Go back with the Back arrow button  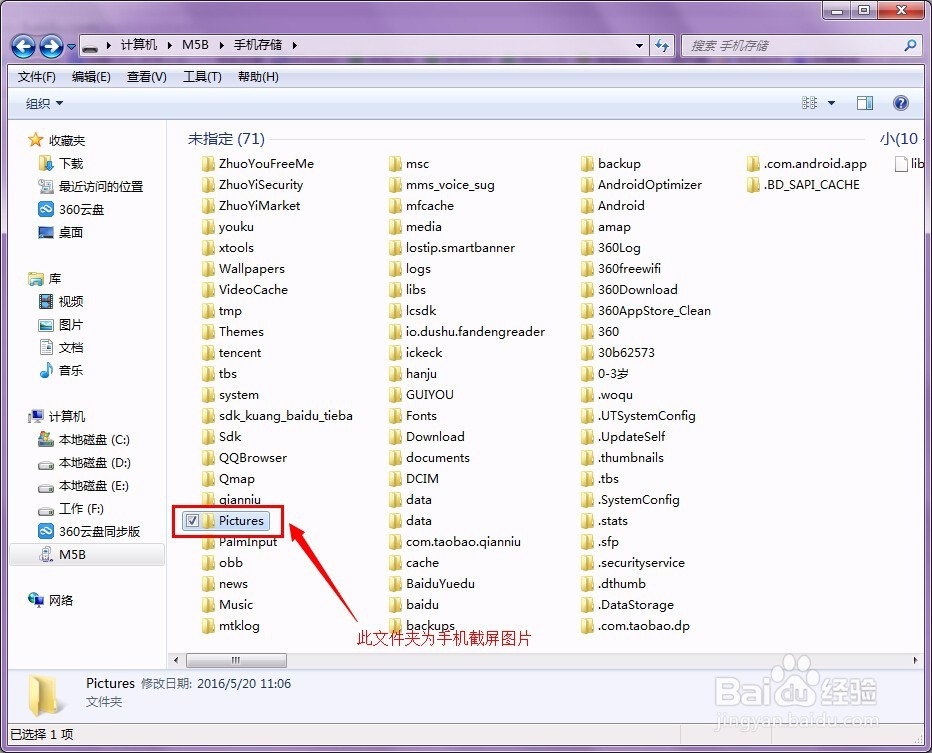[x=24, y=46]
